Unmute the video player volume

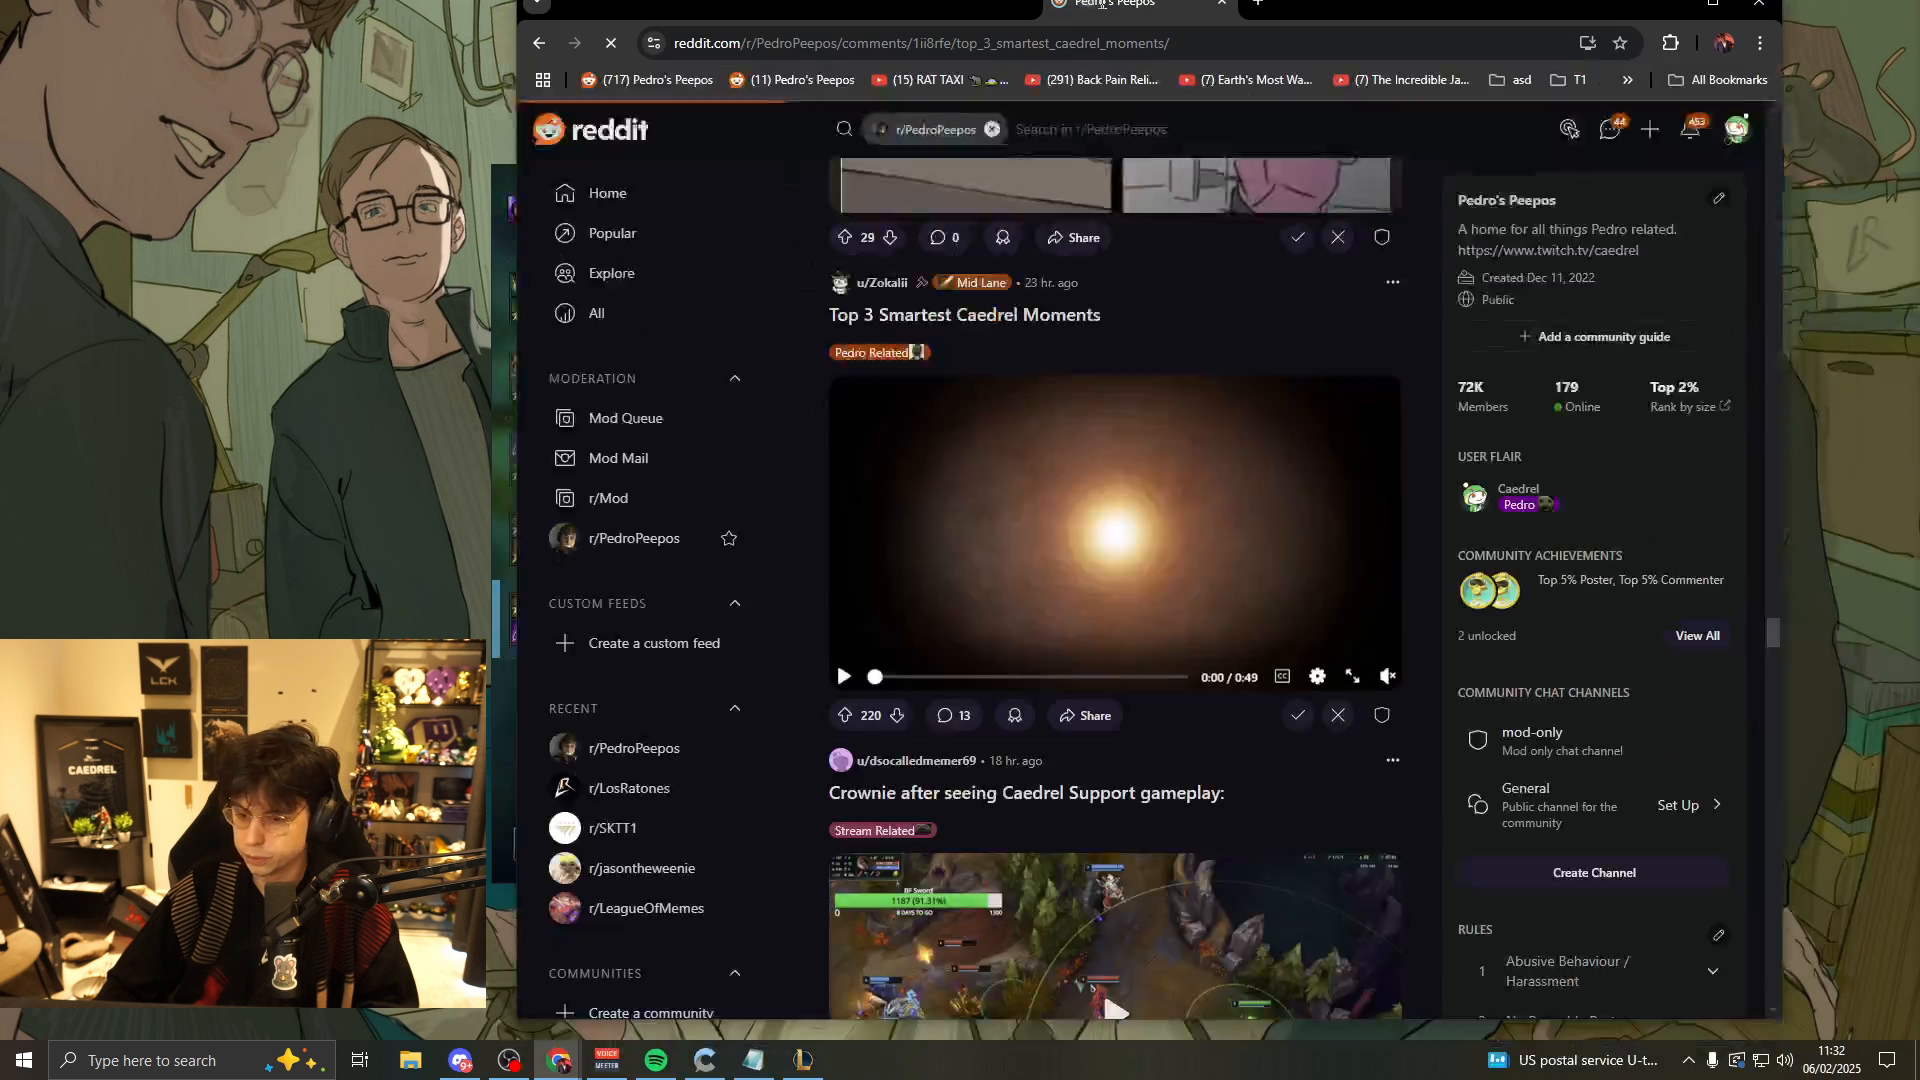coord(1388,676)
